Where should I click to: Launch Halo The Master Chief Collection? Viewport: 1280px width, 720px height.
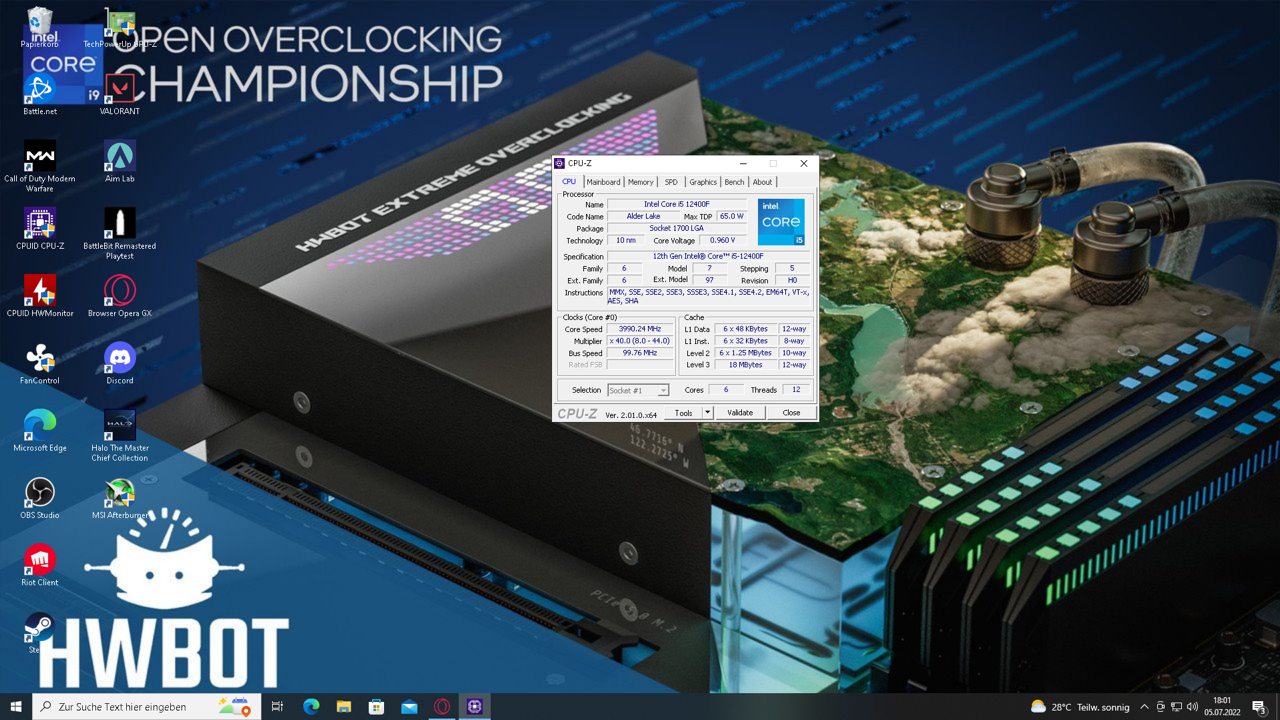click(x=120, y=436)
